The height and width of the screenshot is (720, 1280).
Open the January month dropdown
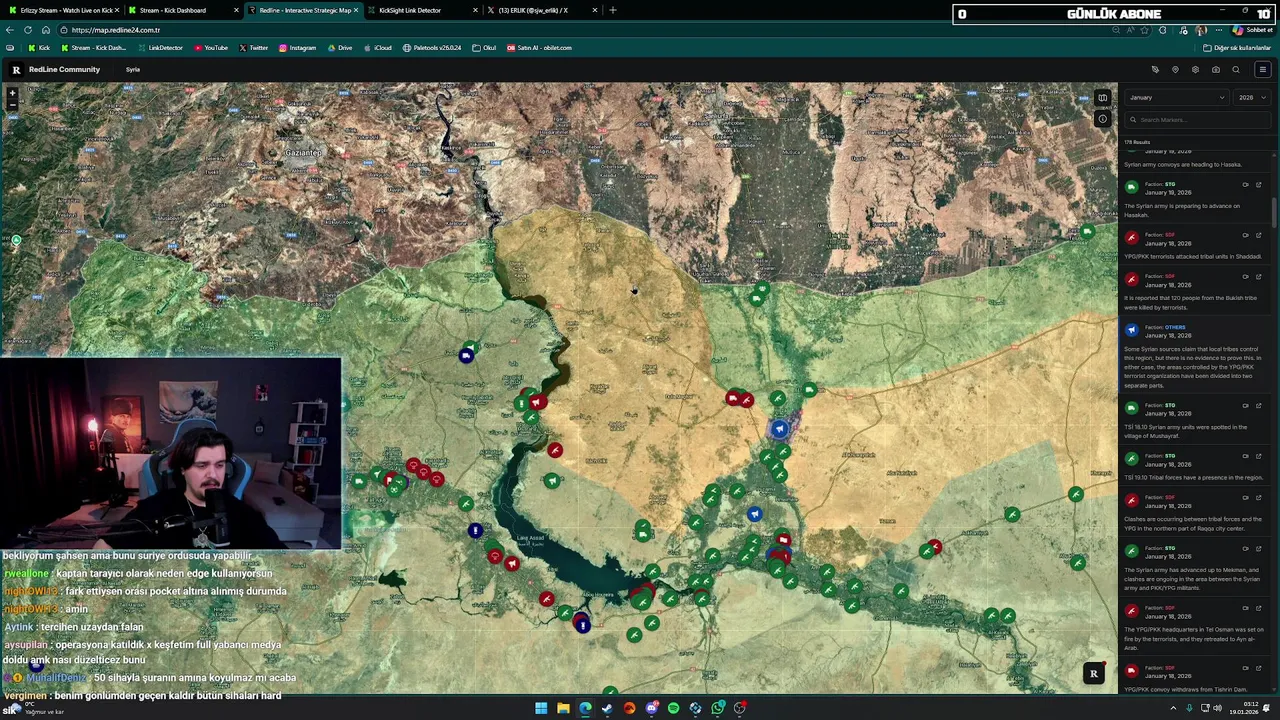click(1177, 98)
